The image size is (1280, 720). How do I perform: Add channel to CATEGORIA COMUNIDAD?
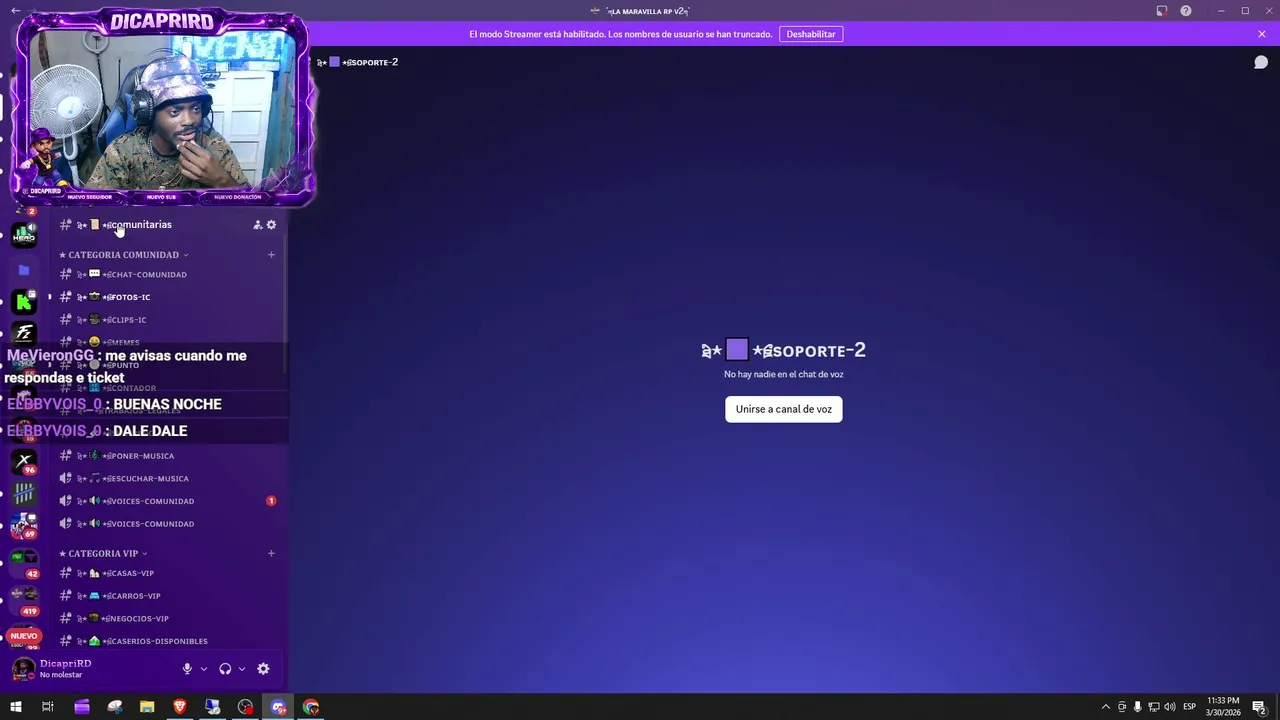point(271,255)
